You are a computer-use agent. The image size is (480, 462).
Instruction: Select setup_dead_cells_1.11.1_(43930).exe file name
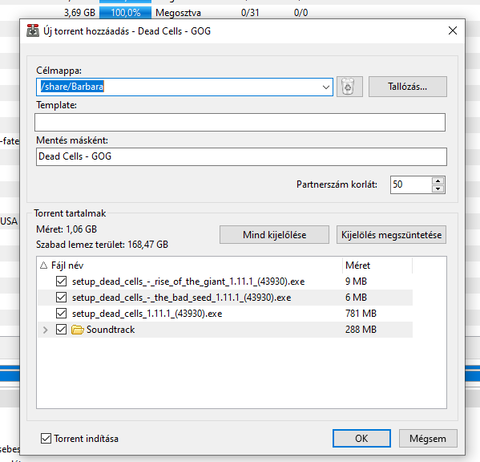point(147,314)
